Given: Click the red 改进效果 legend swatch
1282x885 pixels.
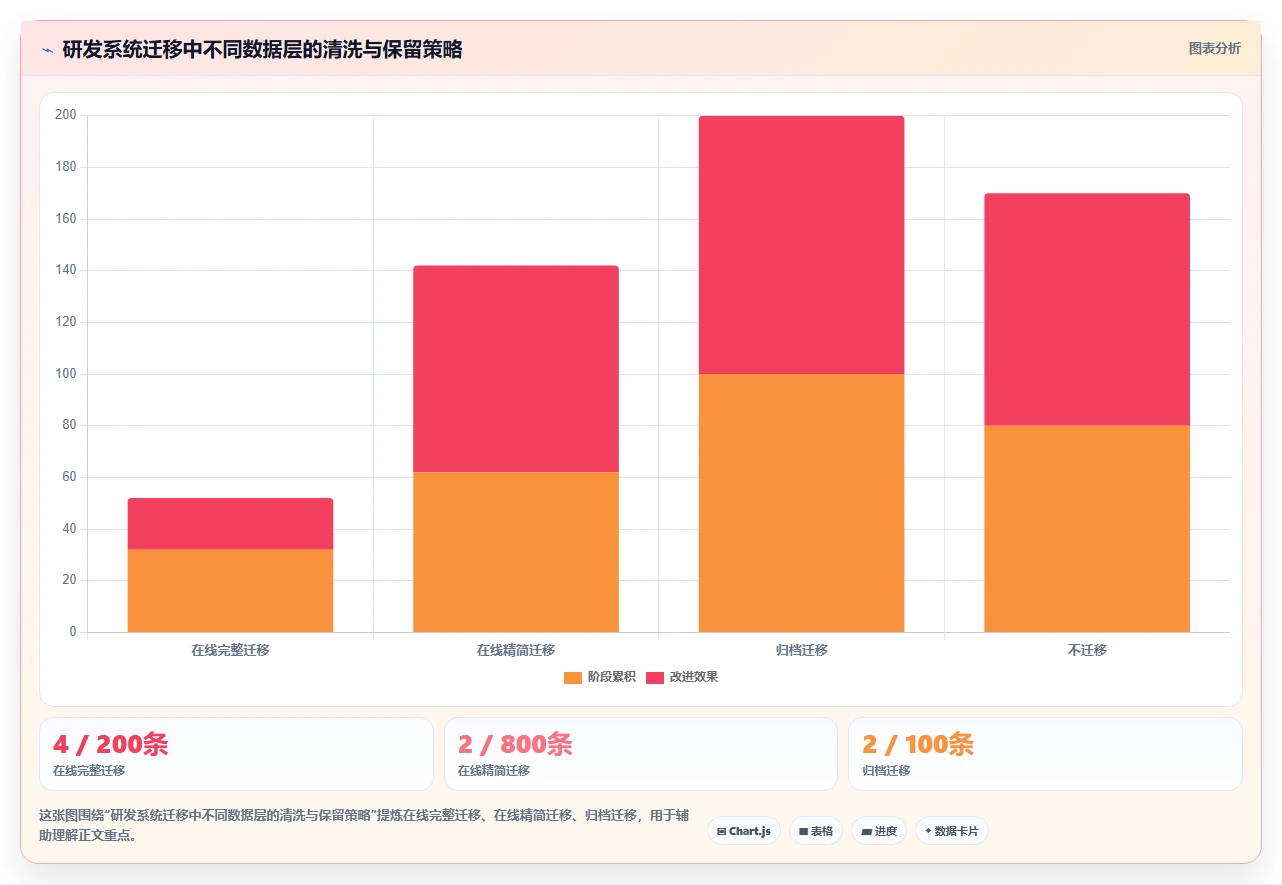Looking at the screenshot, I should coord(655,677).
